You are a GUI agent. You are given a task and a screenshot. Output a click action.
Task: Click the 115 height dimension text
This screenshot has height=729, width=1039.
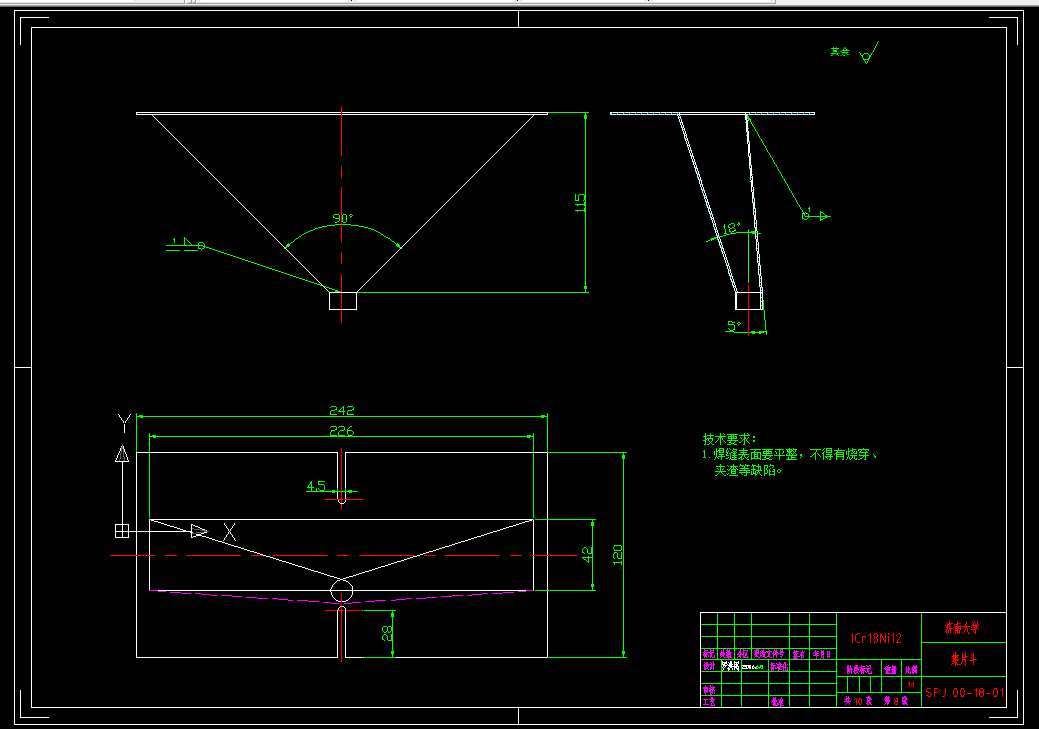[x=580, y=202]
